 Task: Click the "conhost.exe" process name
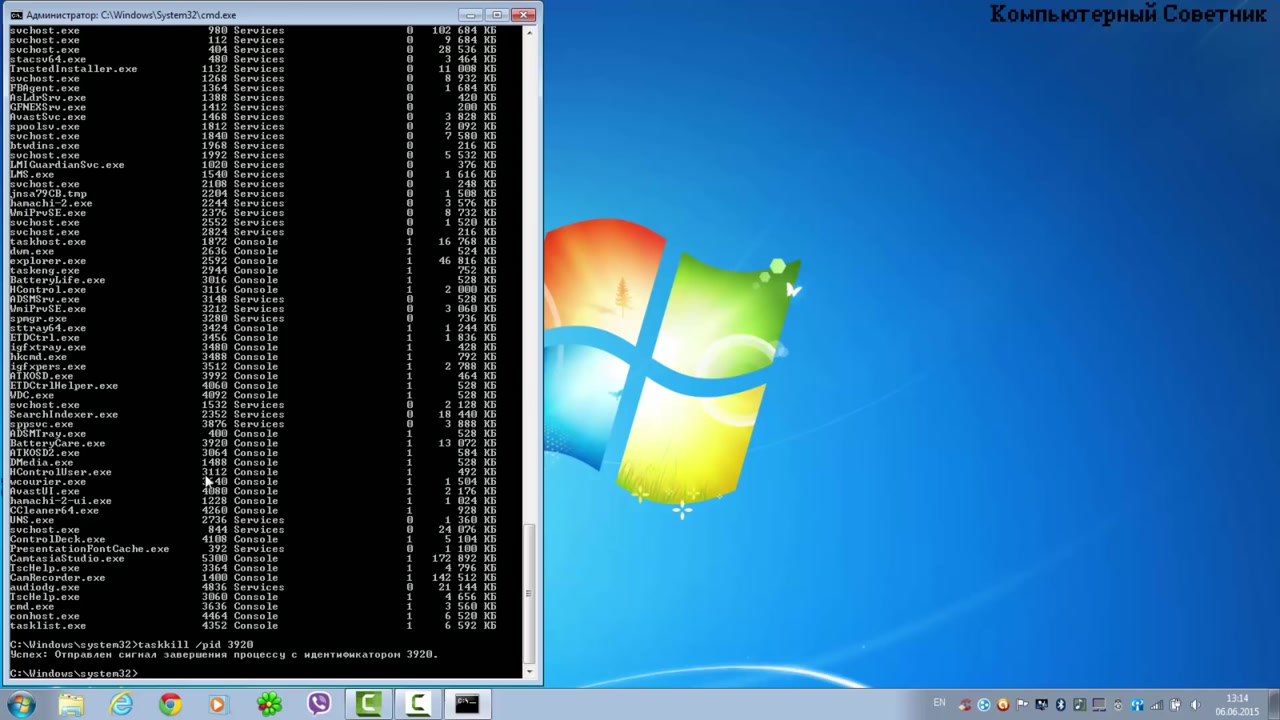44,616
